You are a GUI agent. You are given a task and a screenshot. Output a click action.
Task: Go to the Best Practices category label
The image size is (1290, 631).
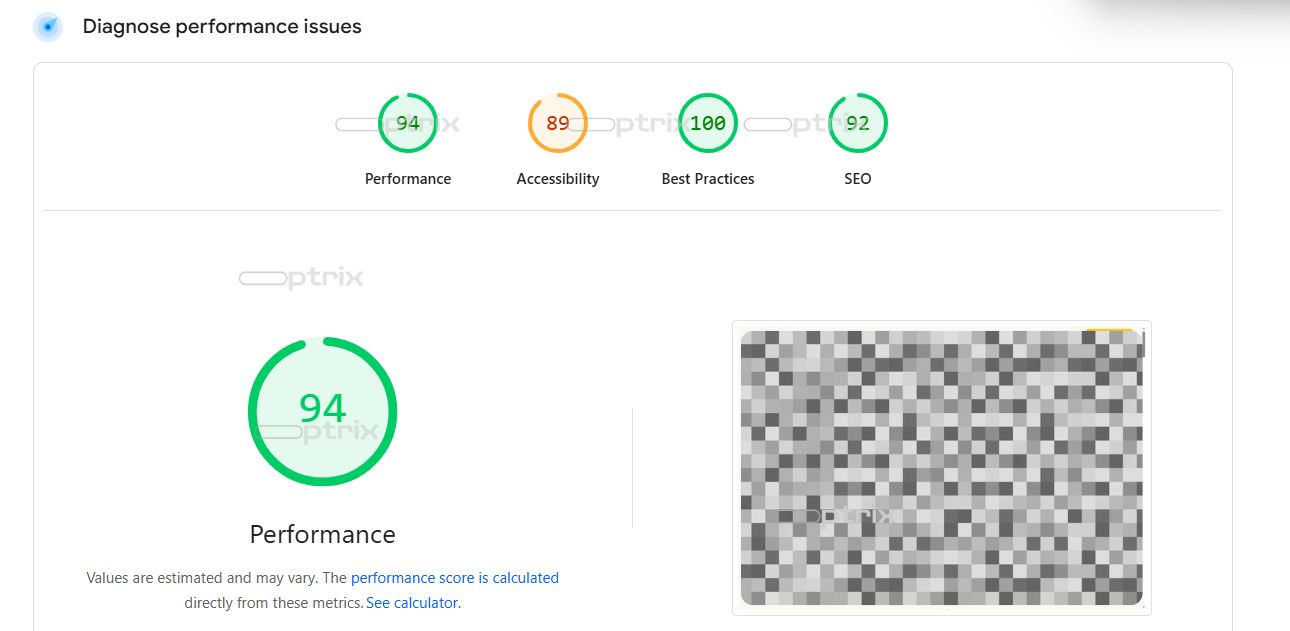707,179
